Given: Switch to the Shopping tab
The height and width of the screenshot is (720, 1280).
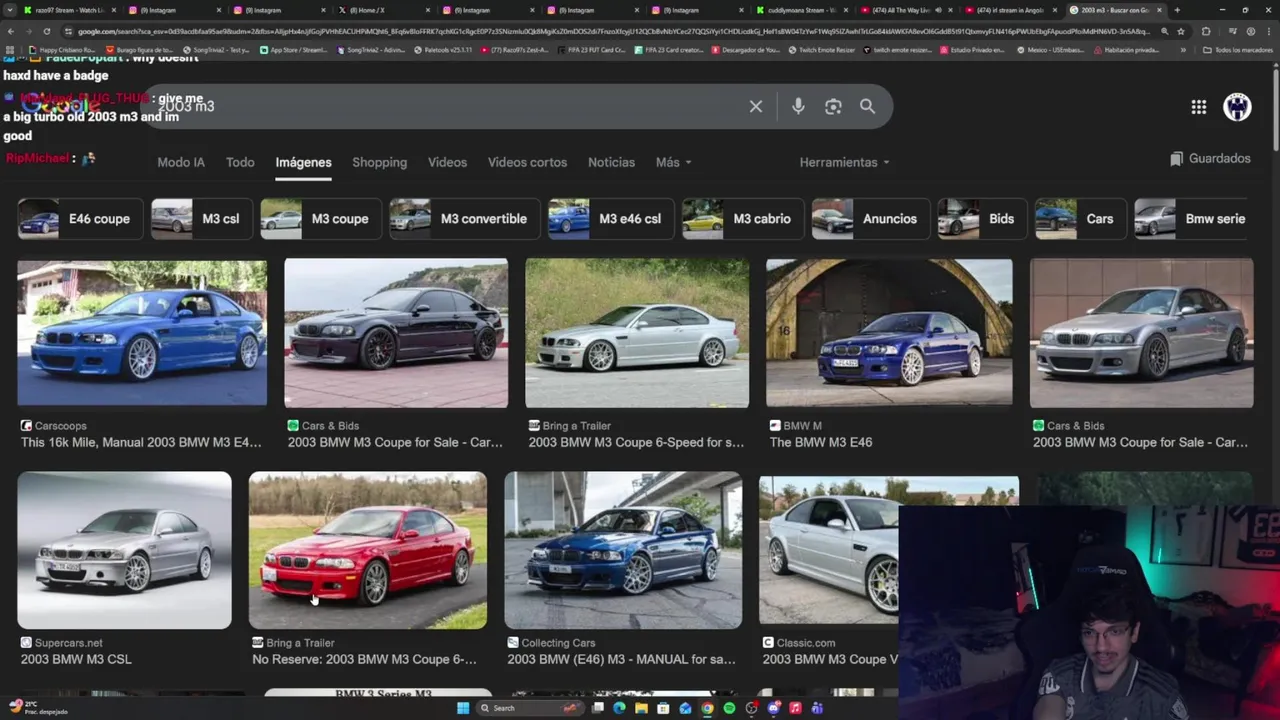Looking at the screenshot, I should [379, 162].
